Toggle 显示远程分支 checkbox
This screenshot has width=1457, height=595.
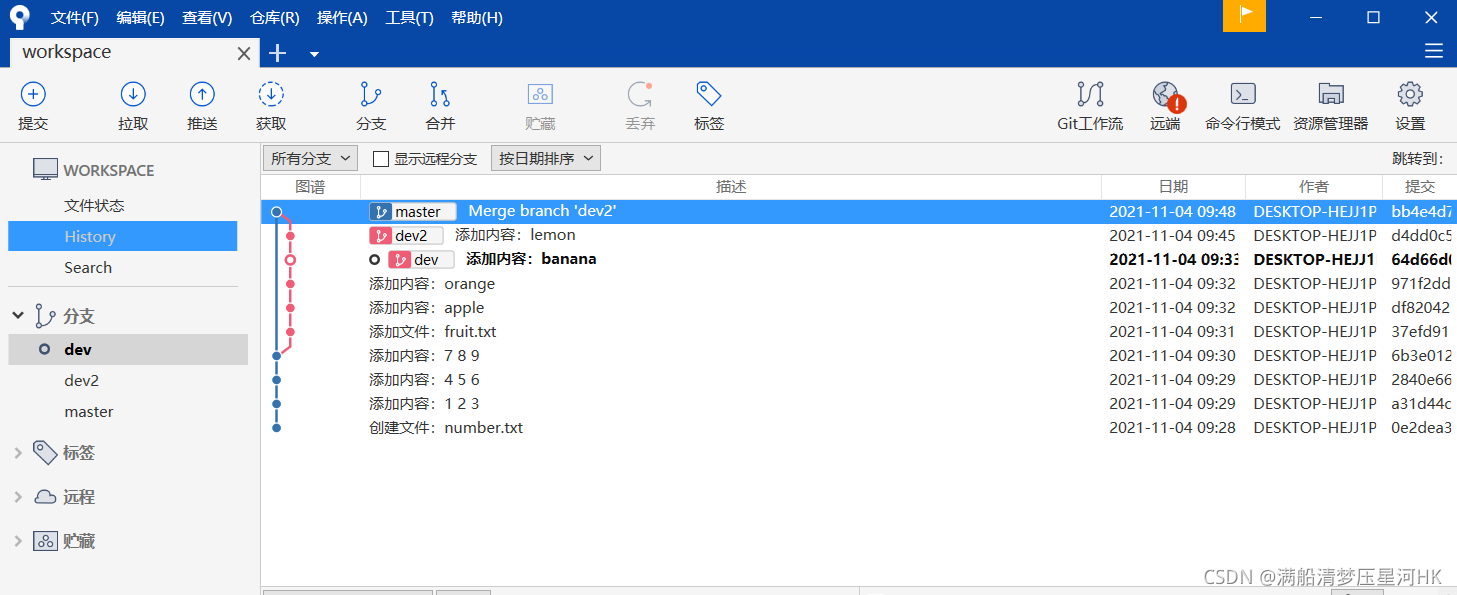380,158
